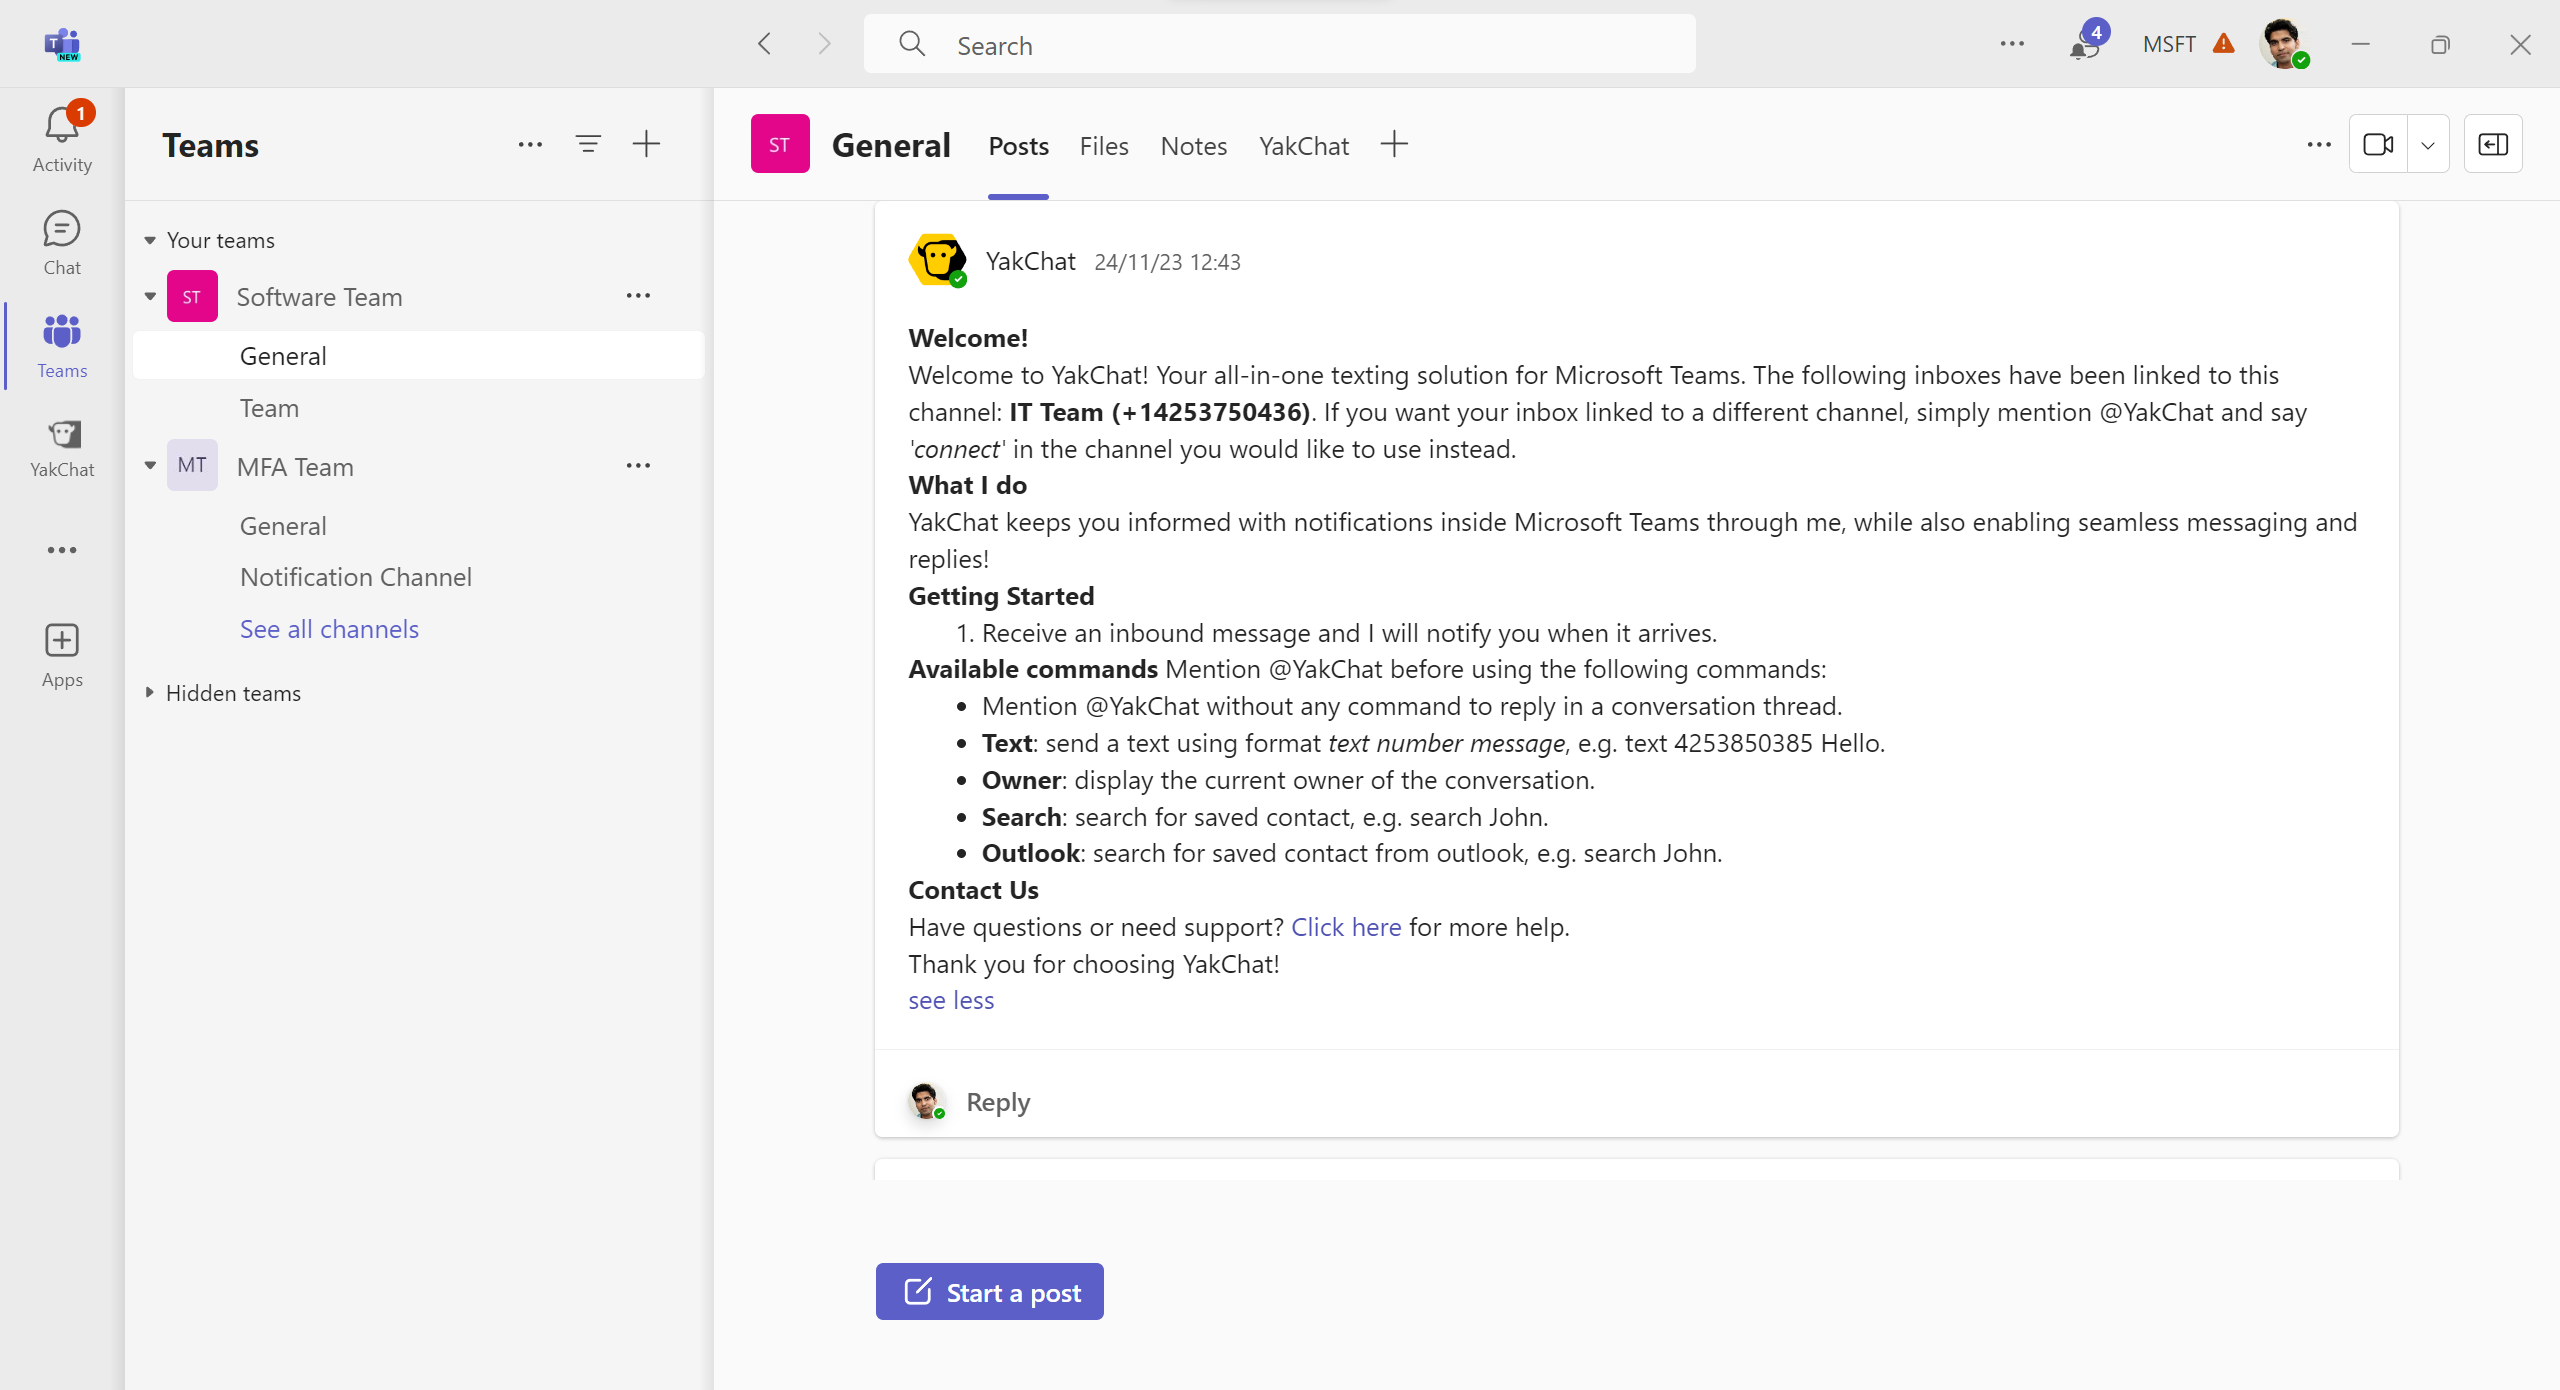Select the Teams icon in the sidebar
The image size is (2560, 1390).
(x=62, y=346)
